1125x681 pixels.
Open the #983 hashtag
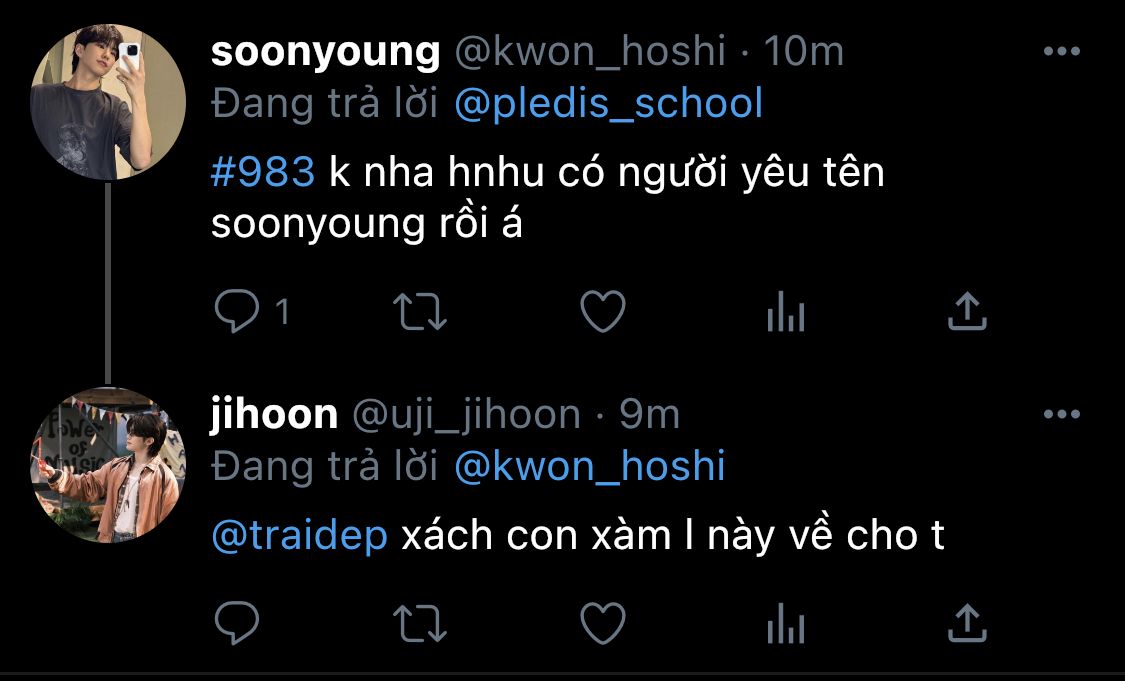263,173
